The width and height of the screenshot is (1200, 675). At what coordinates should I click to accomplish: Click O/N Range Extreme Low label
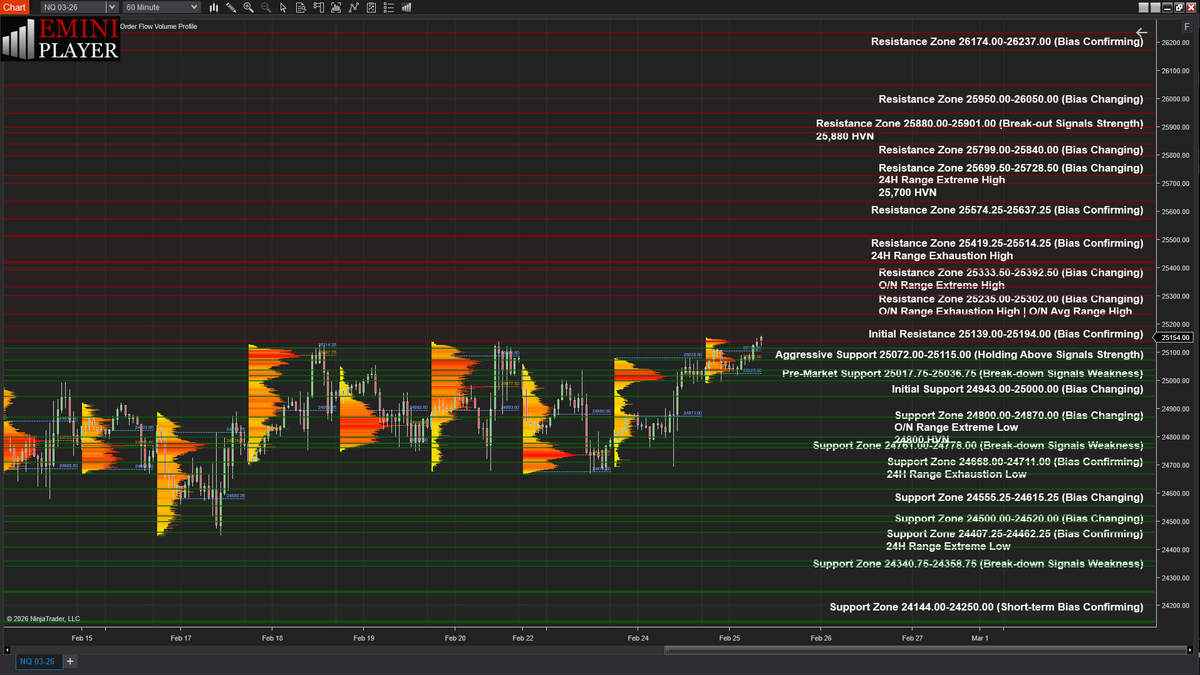957,427
